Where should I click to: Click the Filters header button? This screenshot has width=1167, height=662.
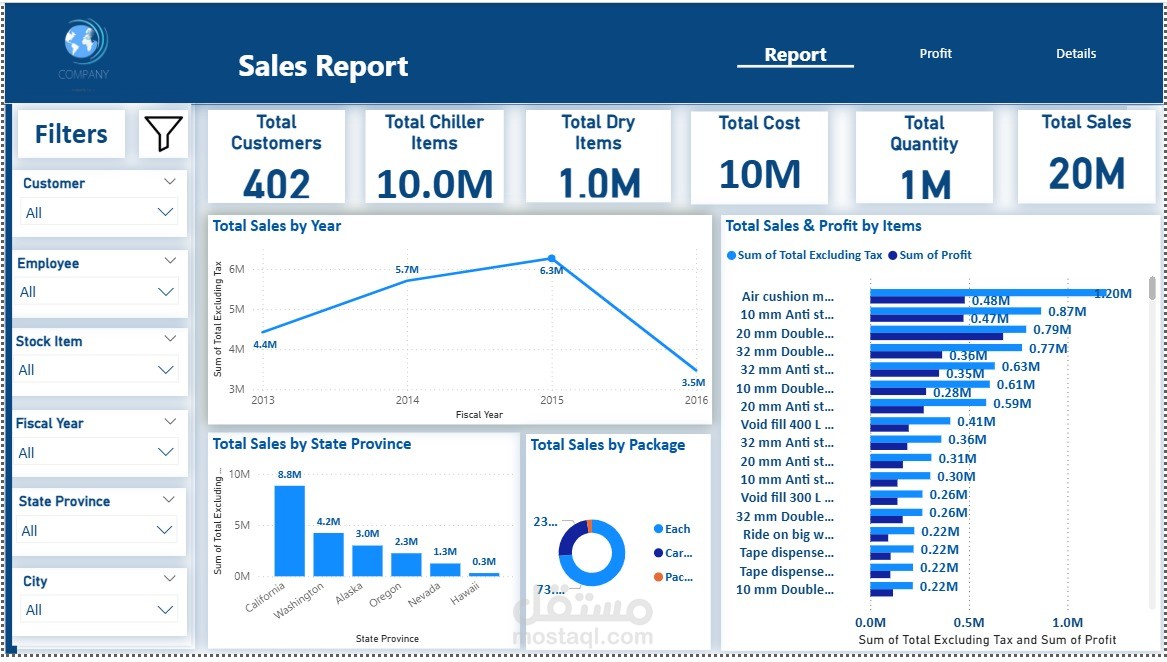point(71,134)
